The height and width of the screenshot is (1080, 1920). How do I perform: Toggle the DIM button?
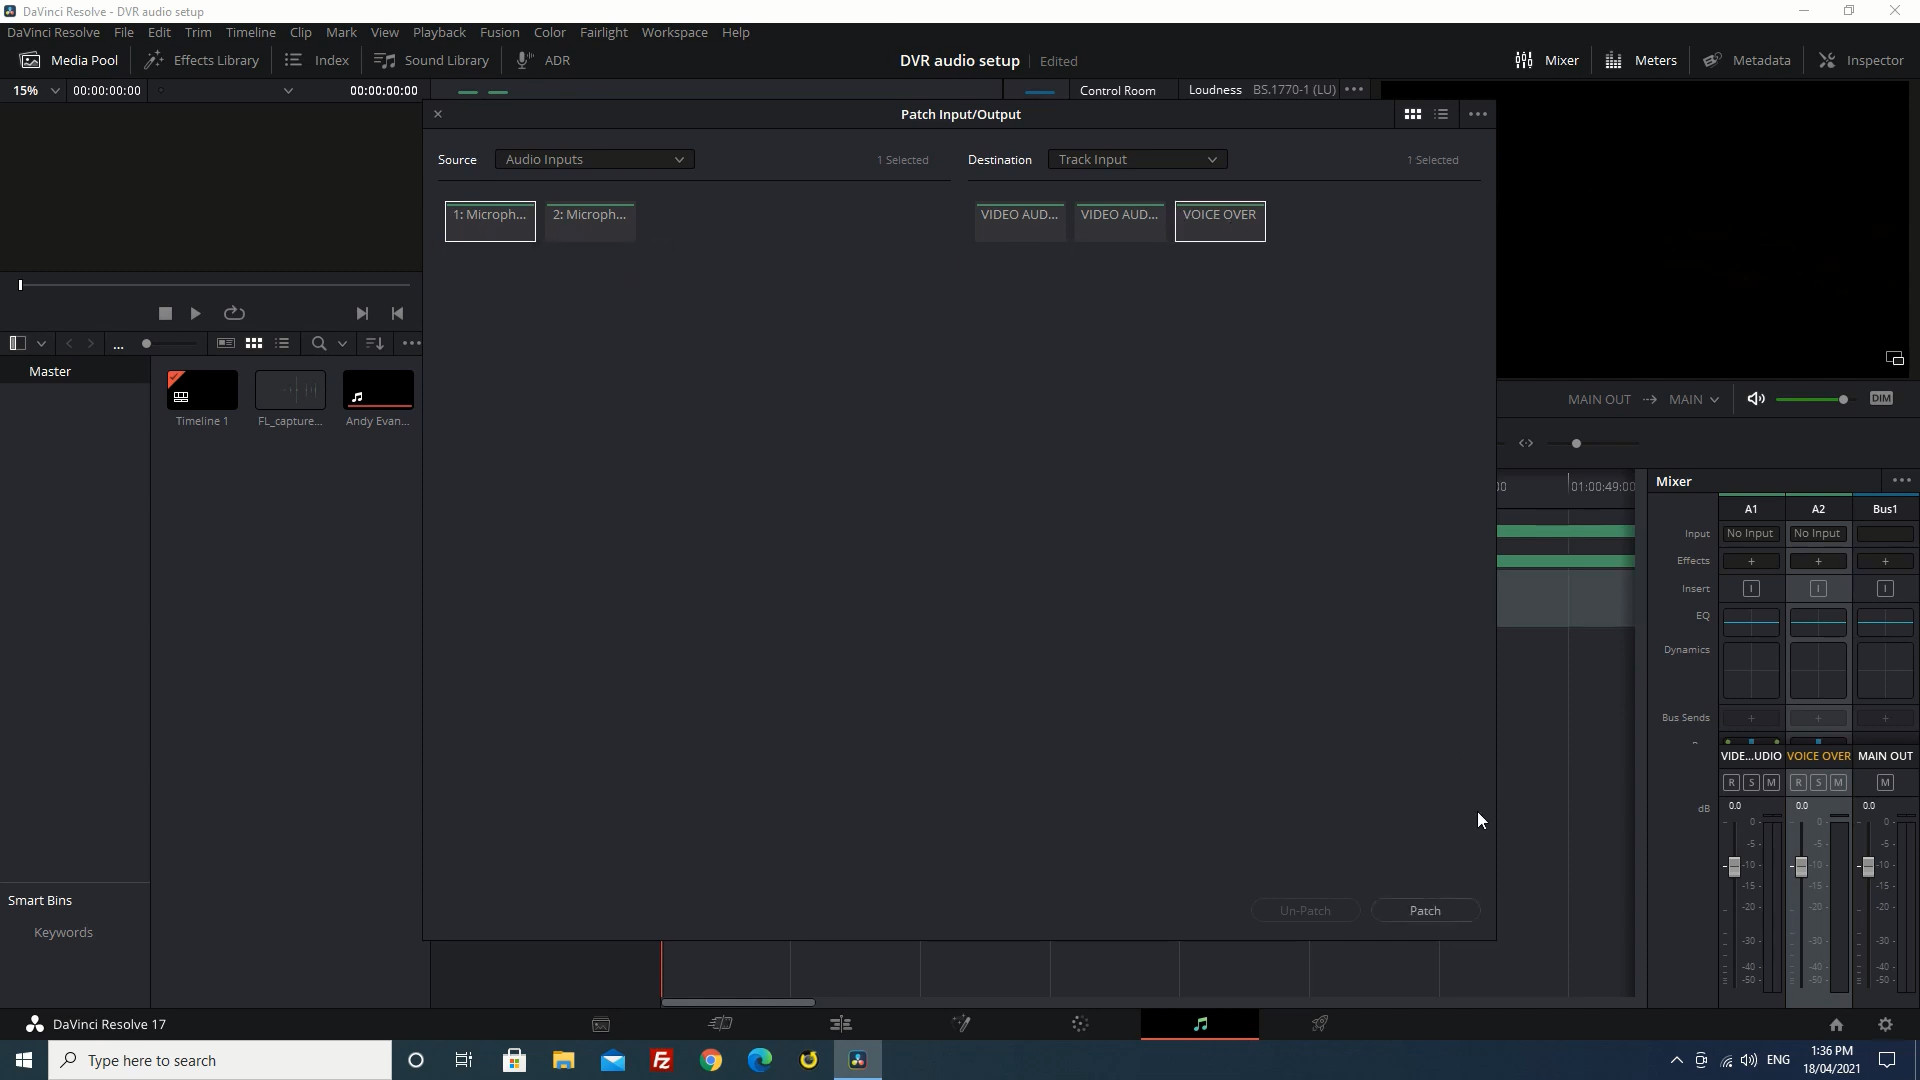1881,398
